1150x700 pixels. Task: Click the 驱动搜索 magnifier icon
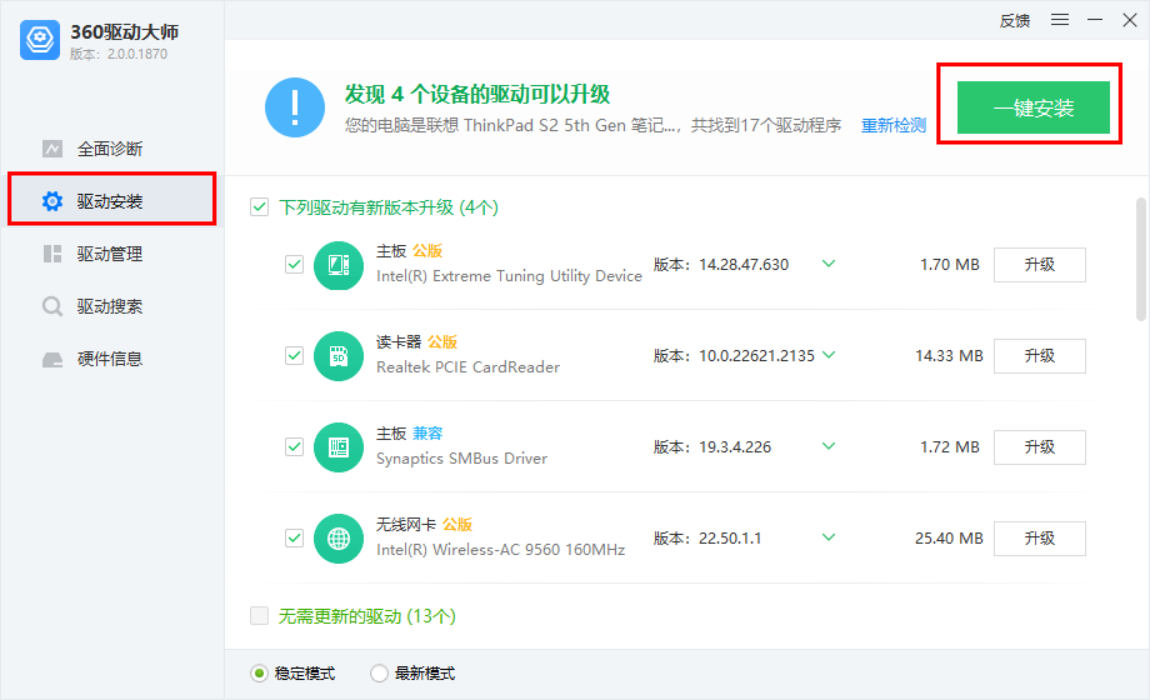(x=52, y=306)
